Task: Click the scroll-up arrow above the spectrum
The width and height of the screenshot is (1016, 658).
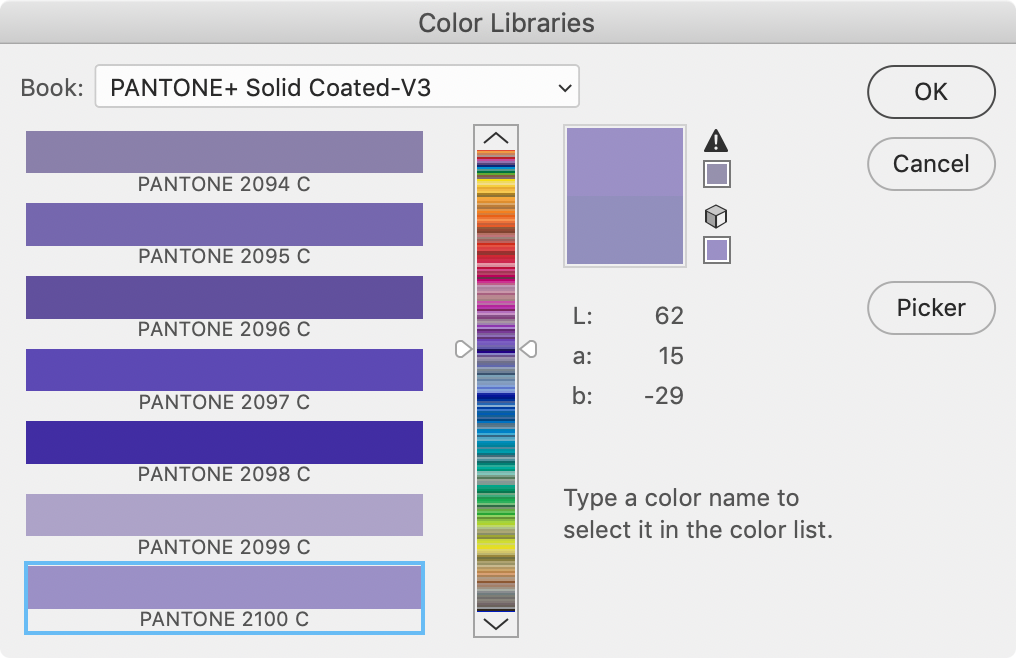Action: (x=495, y=137)
